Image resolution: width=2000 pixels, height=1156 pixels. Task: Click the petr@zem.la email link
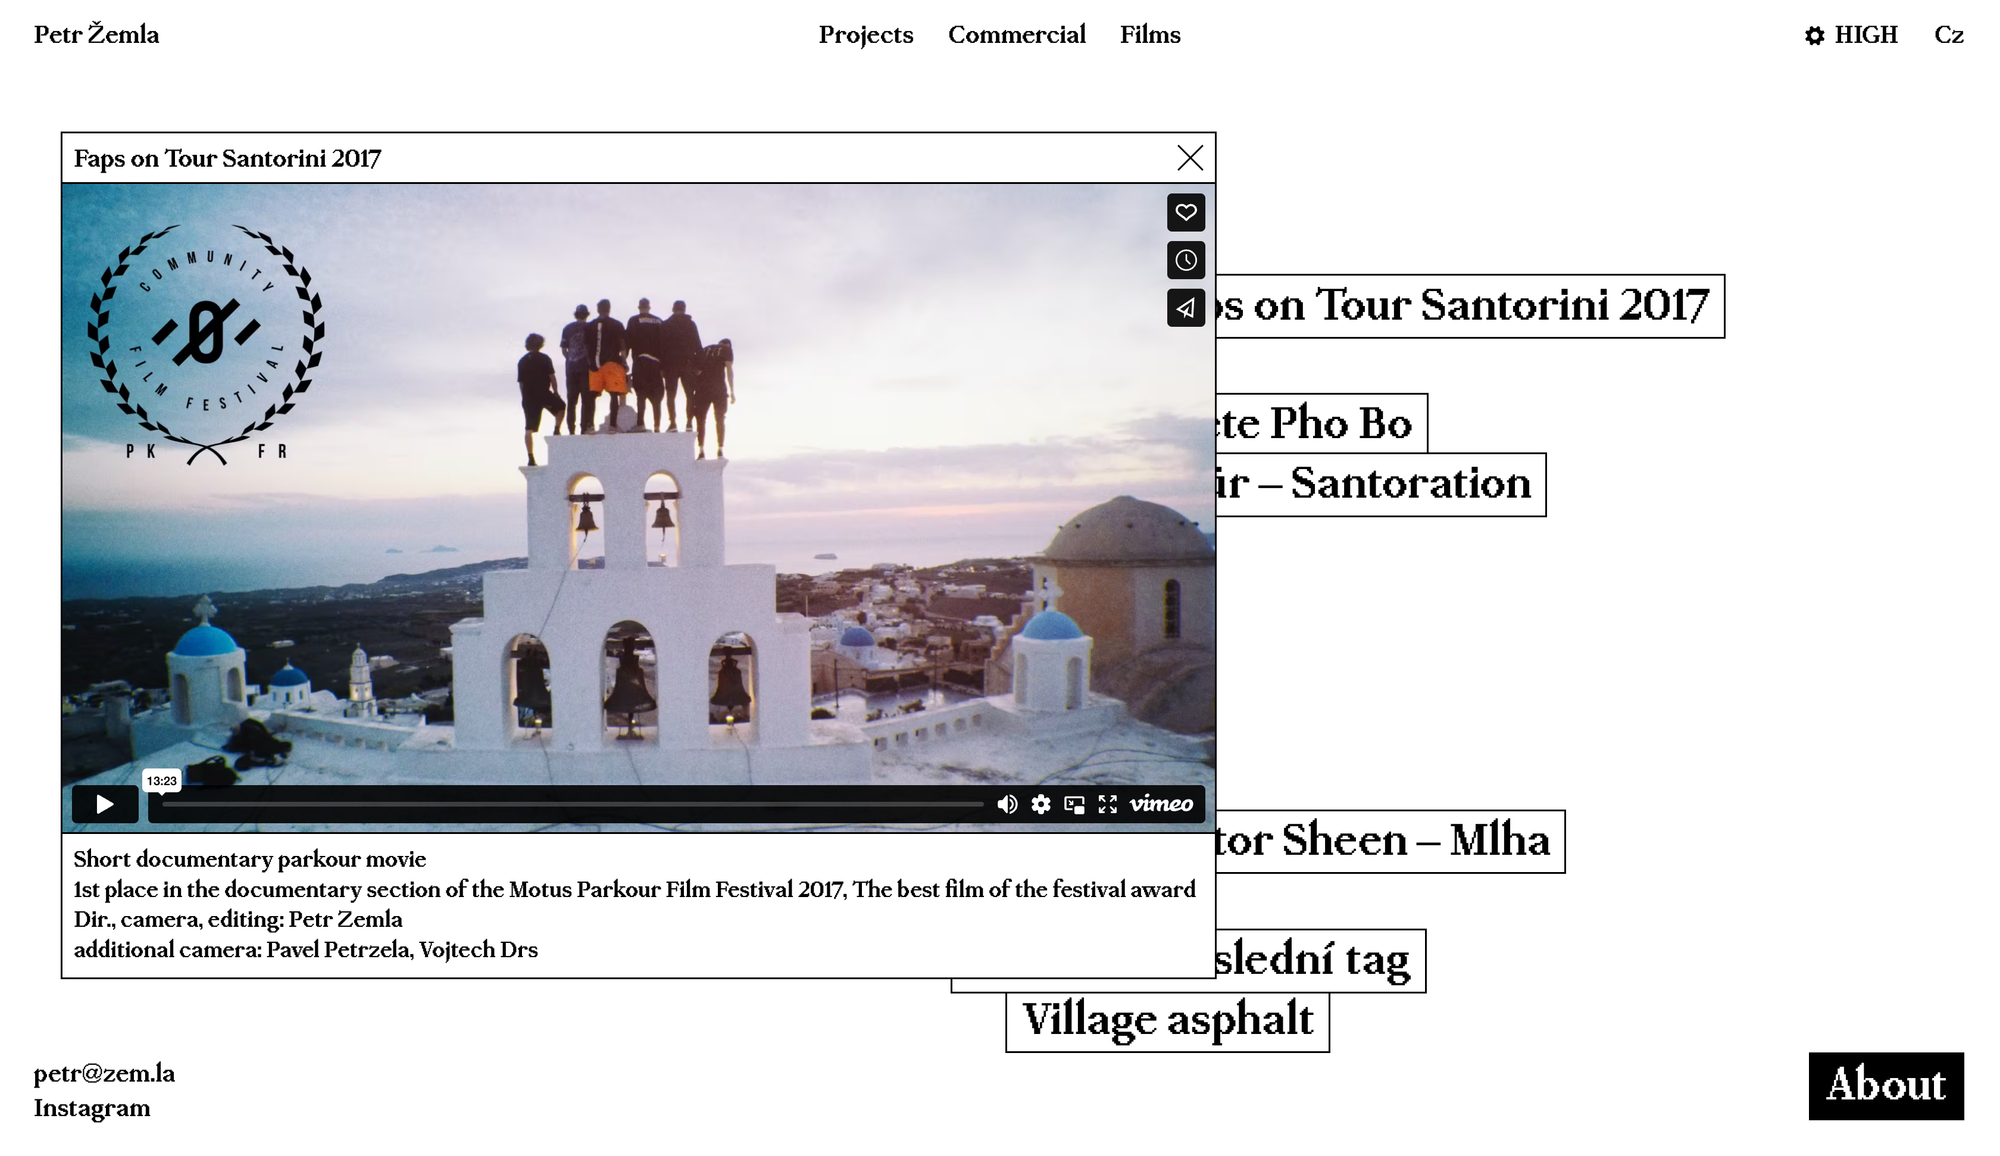[104, 1073]
